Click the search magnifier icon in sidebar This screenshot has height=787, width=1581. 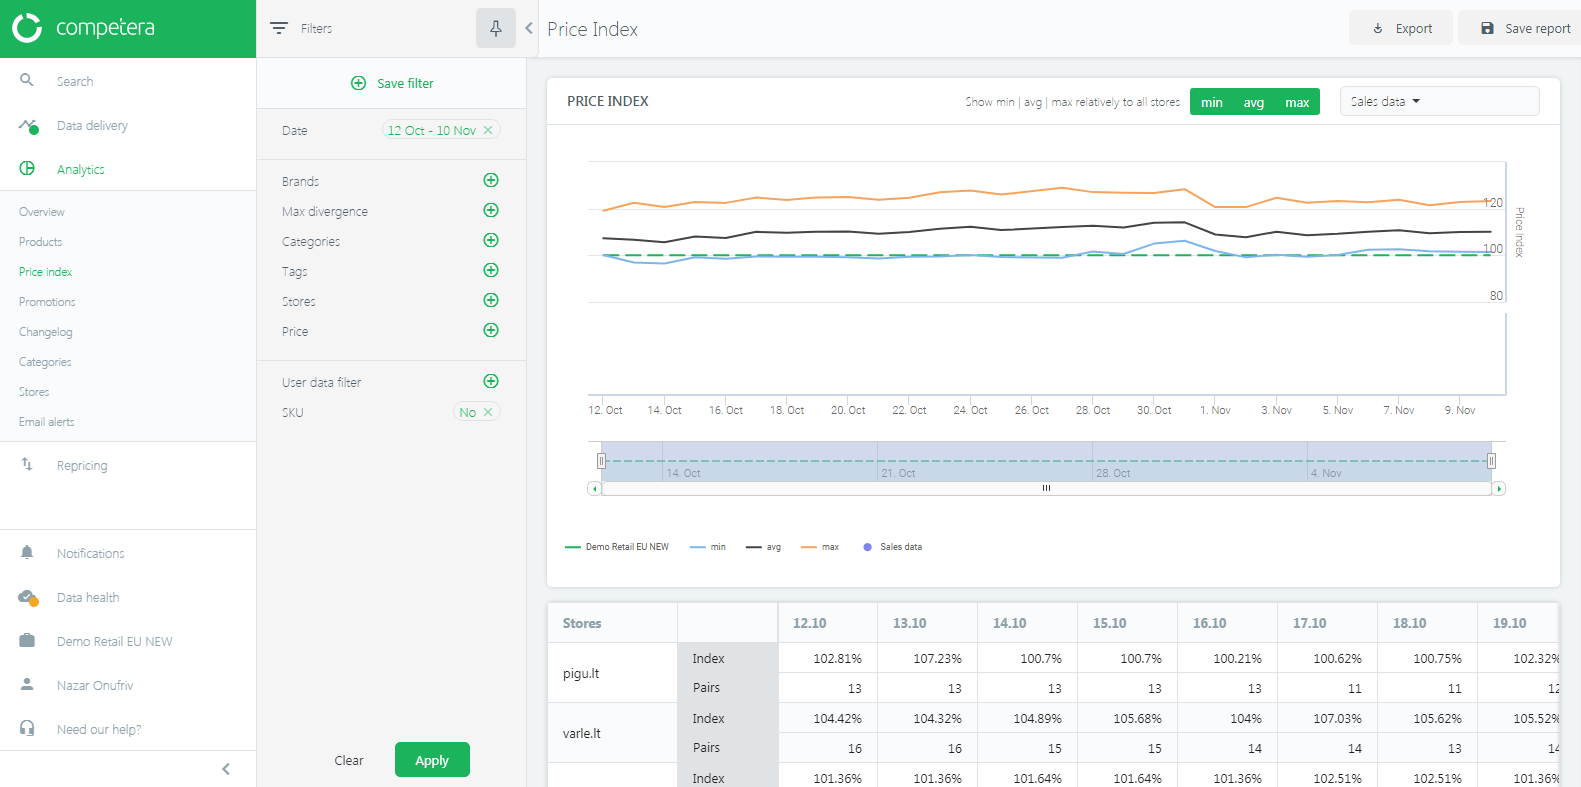tap(27, 80)
